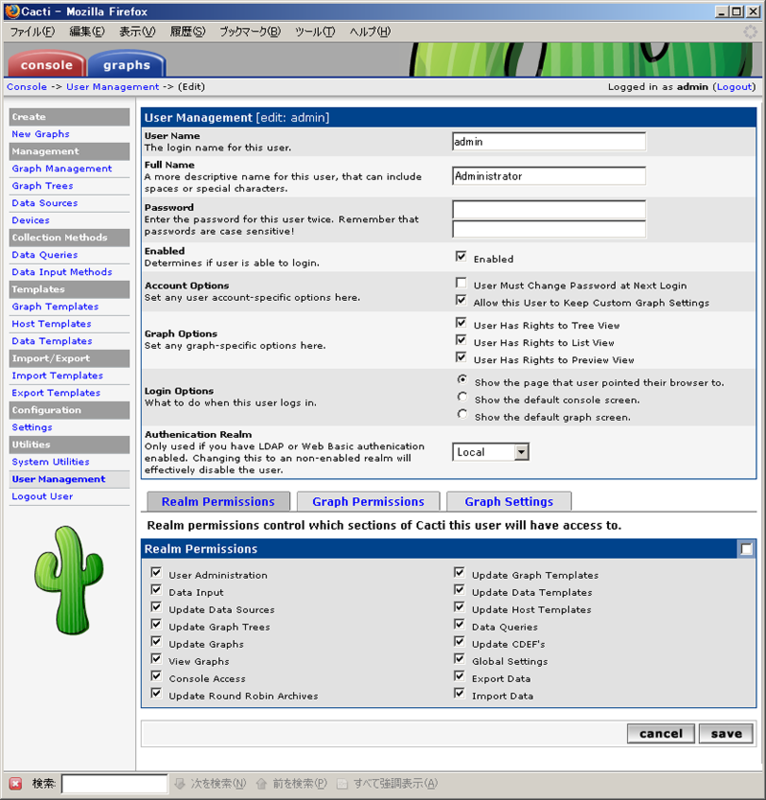Viewport: 766px width, 800px height.
Task: Toggle User Has Rights to List View
Action: [461, 340]
